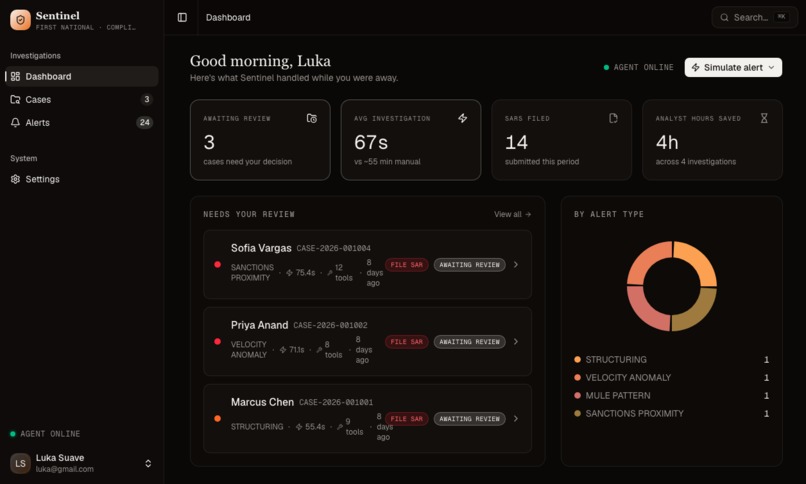Click the LS user avatar
This screenshot has height=484, width=806.
coord(21,463)
